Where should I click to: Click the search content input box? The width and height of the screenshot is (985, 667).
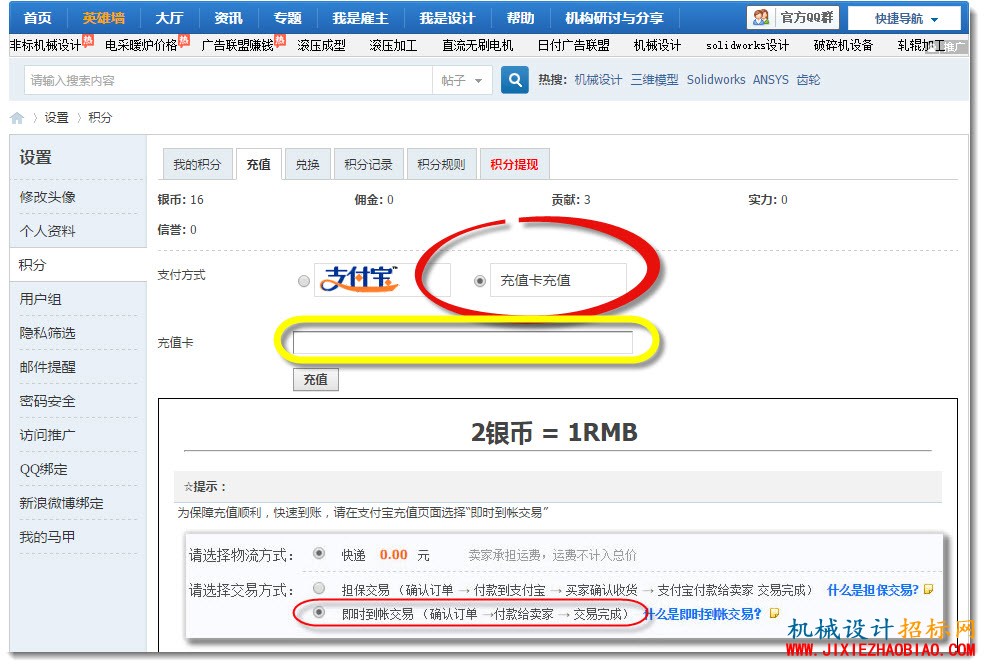(x=229, y=80)
